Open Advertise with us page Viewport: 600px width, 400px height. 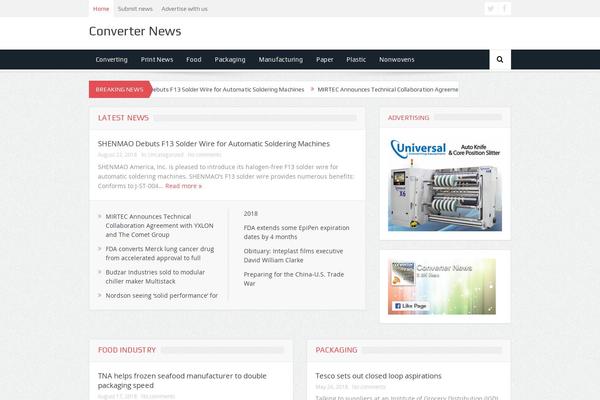(x=184, y=9)
